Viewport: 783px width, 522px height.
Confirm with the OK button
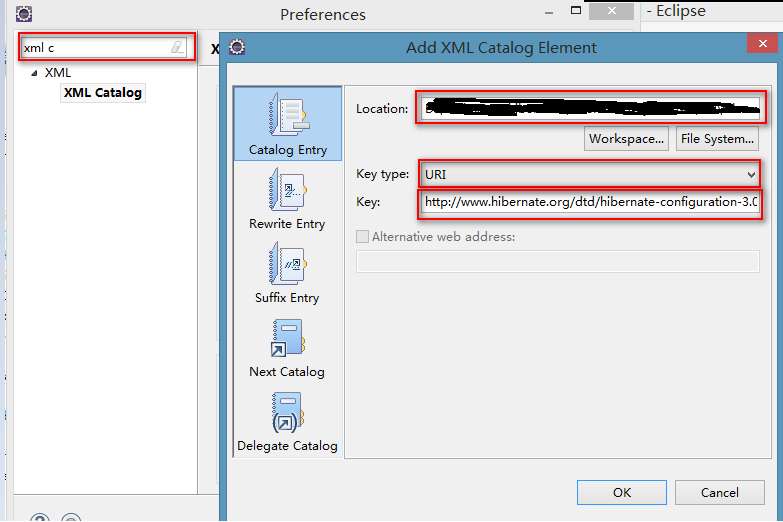(622, 493)
